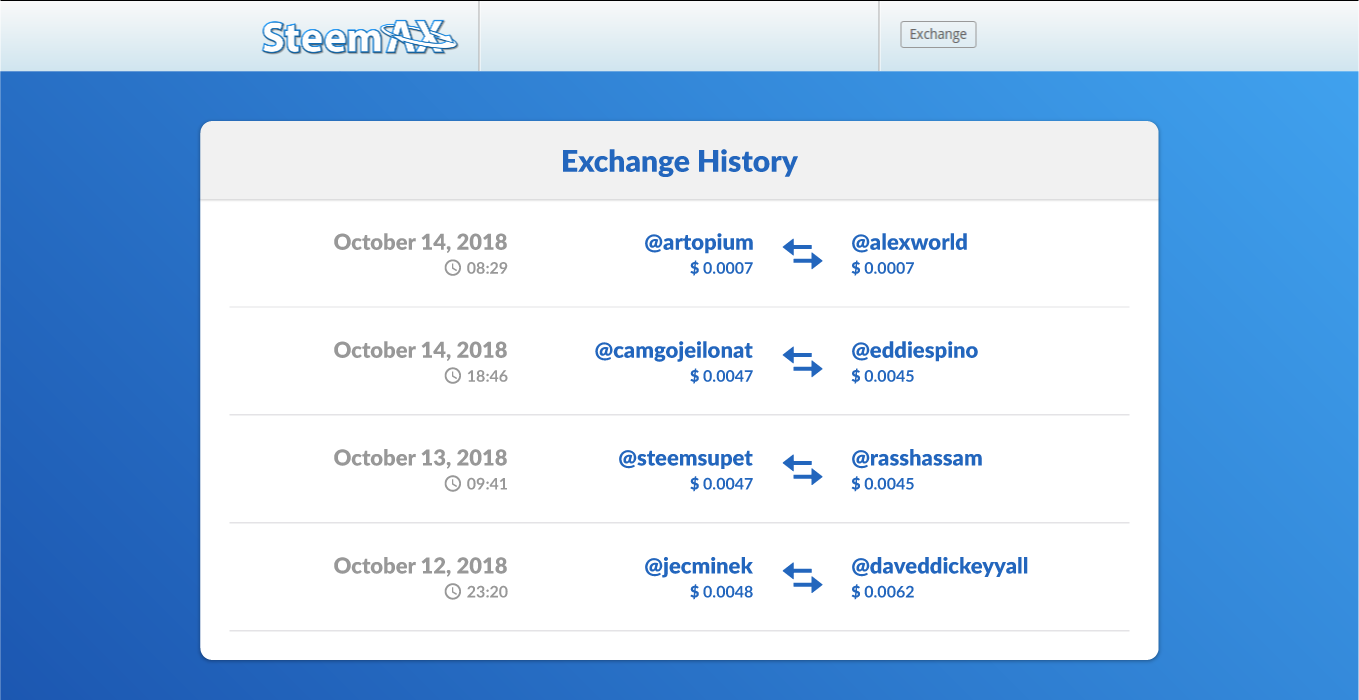Click exchange arrows between jecminek and daveddickeyyall

[x=802, y=578]
